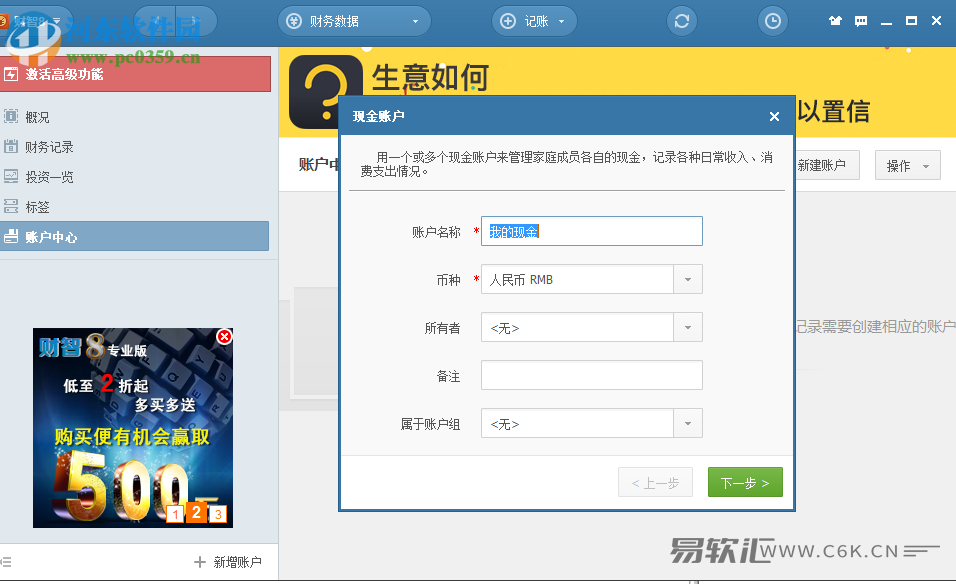Click the clock history icon in title bar
The width and height of the screenshot is (956, 584).
[x=772, y=21]
